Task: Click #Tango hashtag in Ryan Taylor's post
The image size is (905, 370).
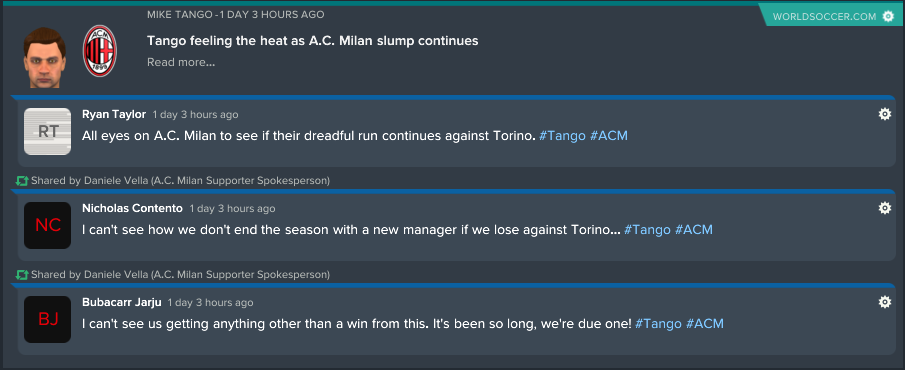Action: pyautogui.click(x=562, y=136)
